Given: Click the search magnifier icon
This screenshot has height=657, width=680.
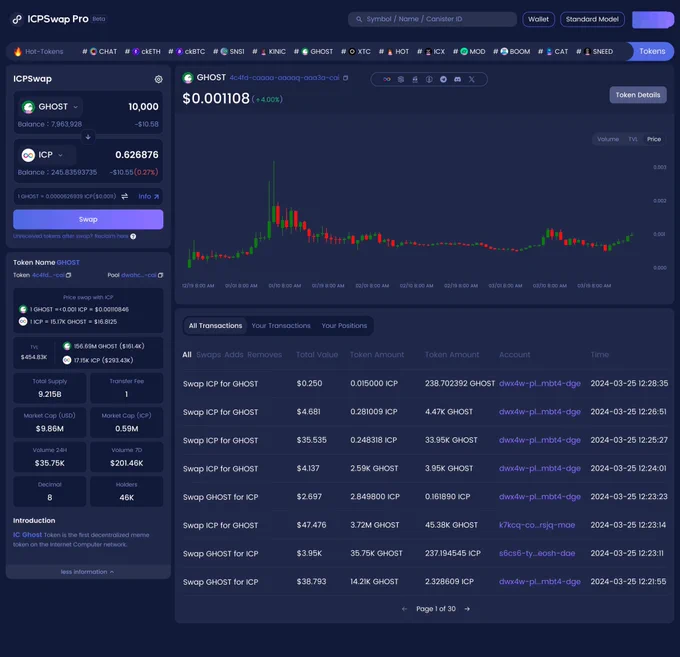Looking at the screenshot, I should (359, 19).
